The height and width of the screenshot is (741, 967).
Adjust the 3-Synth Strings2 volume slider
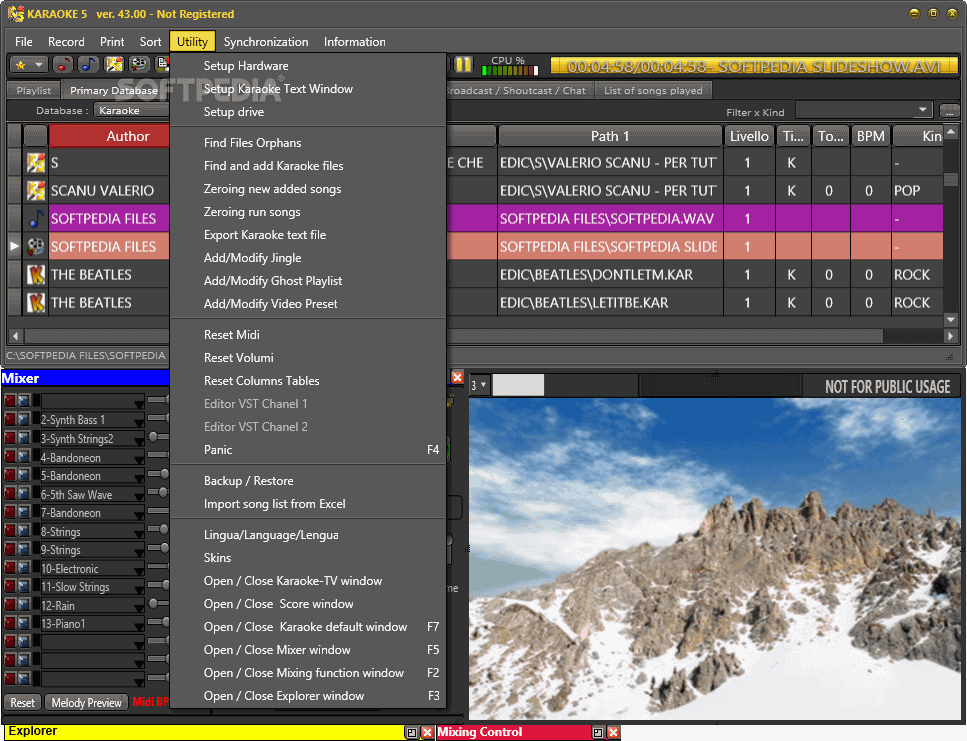point(153,436)
